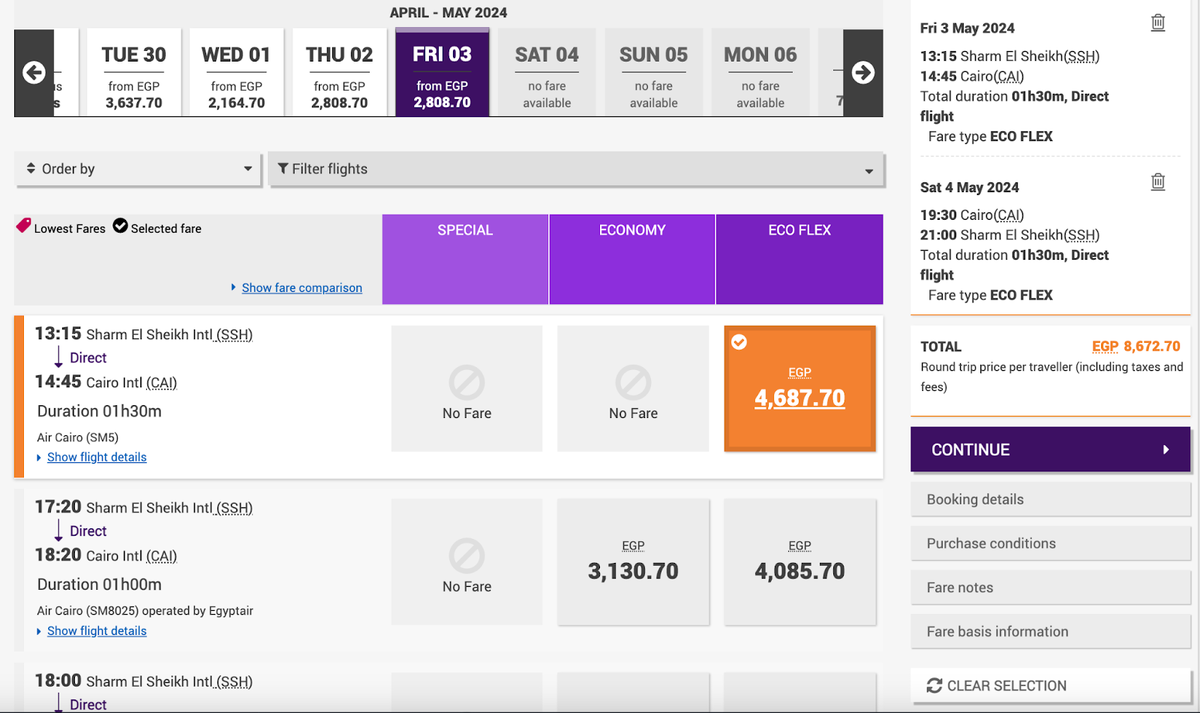The width and height of the screenshot is (1200, 713).
Task: Select FRI 03 date tab
Action: click(x=442, y=73)
